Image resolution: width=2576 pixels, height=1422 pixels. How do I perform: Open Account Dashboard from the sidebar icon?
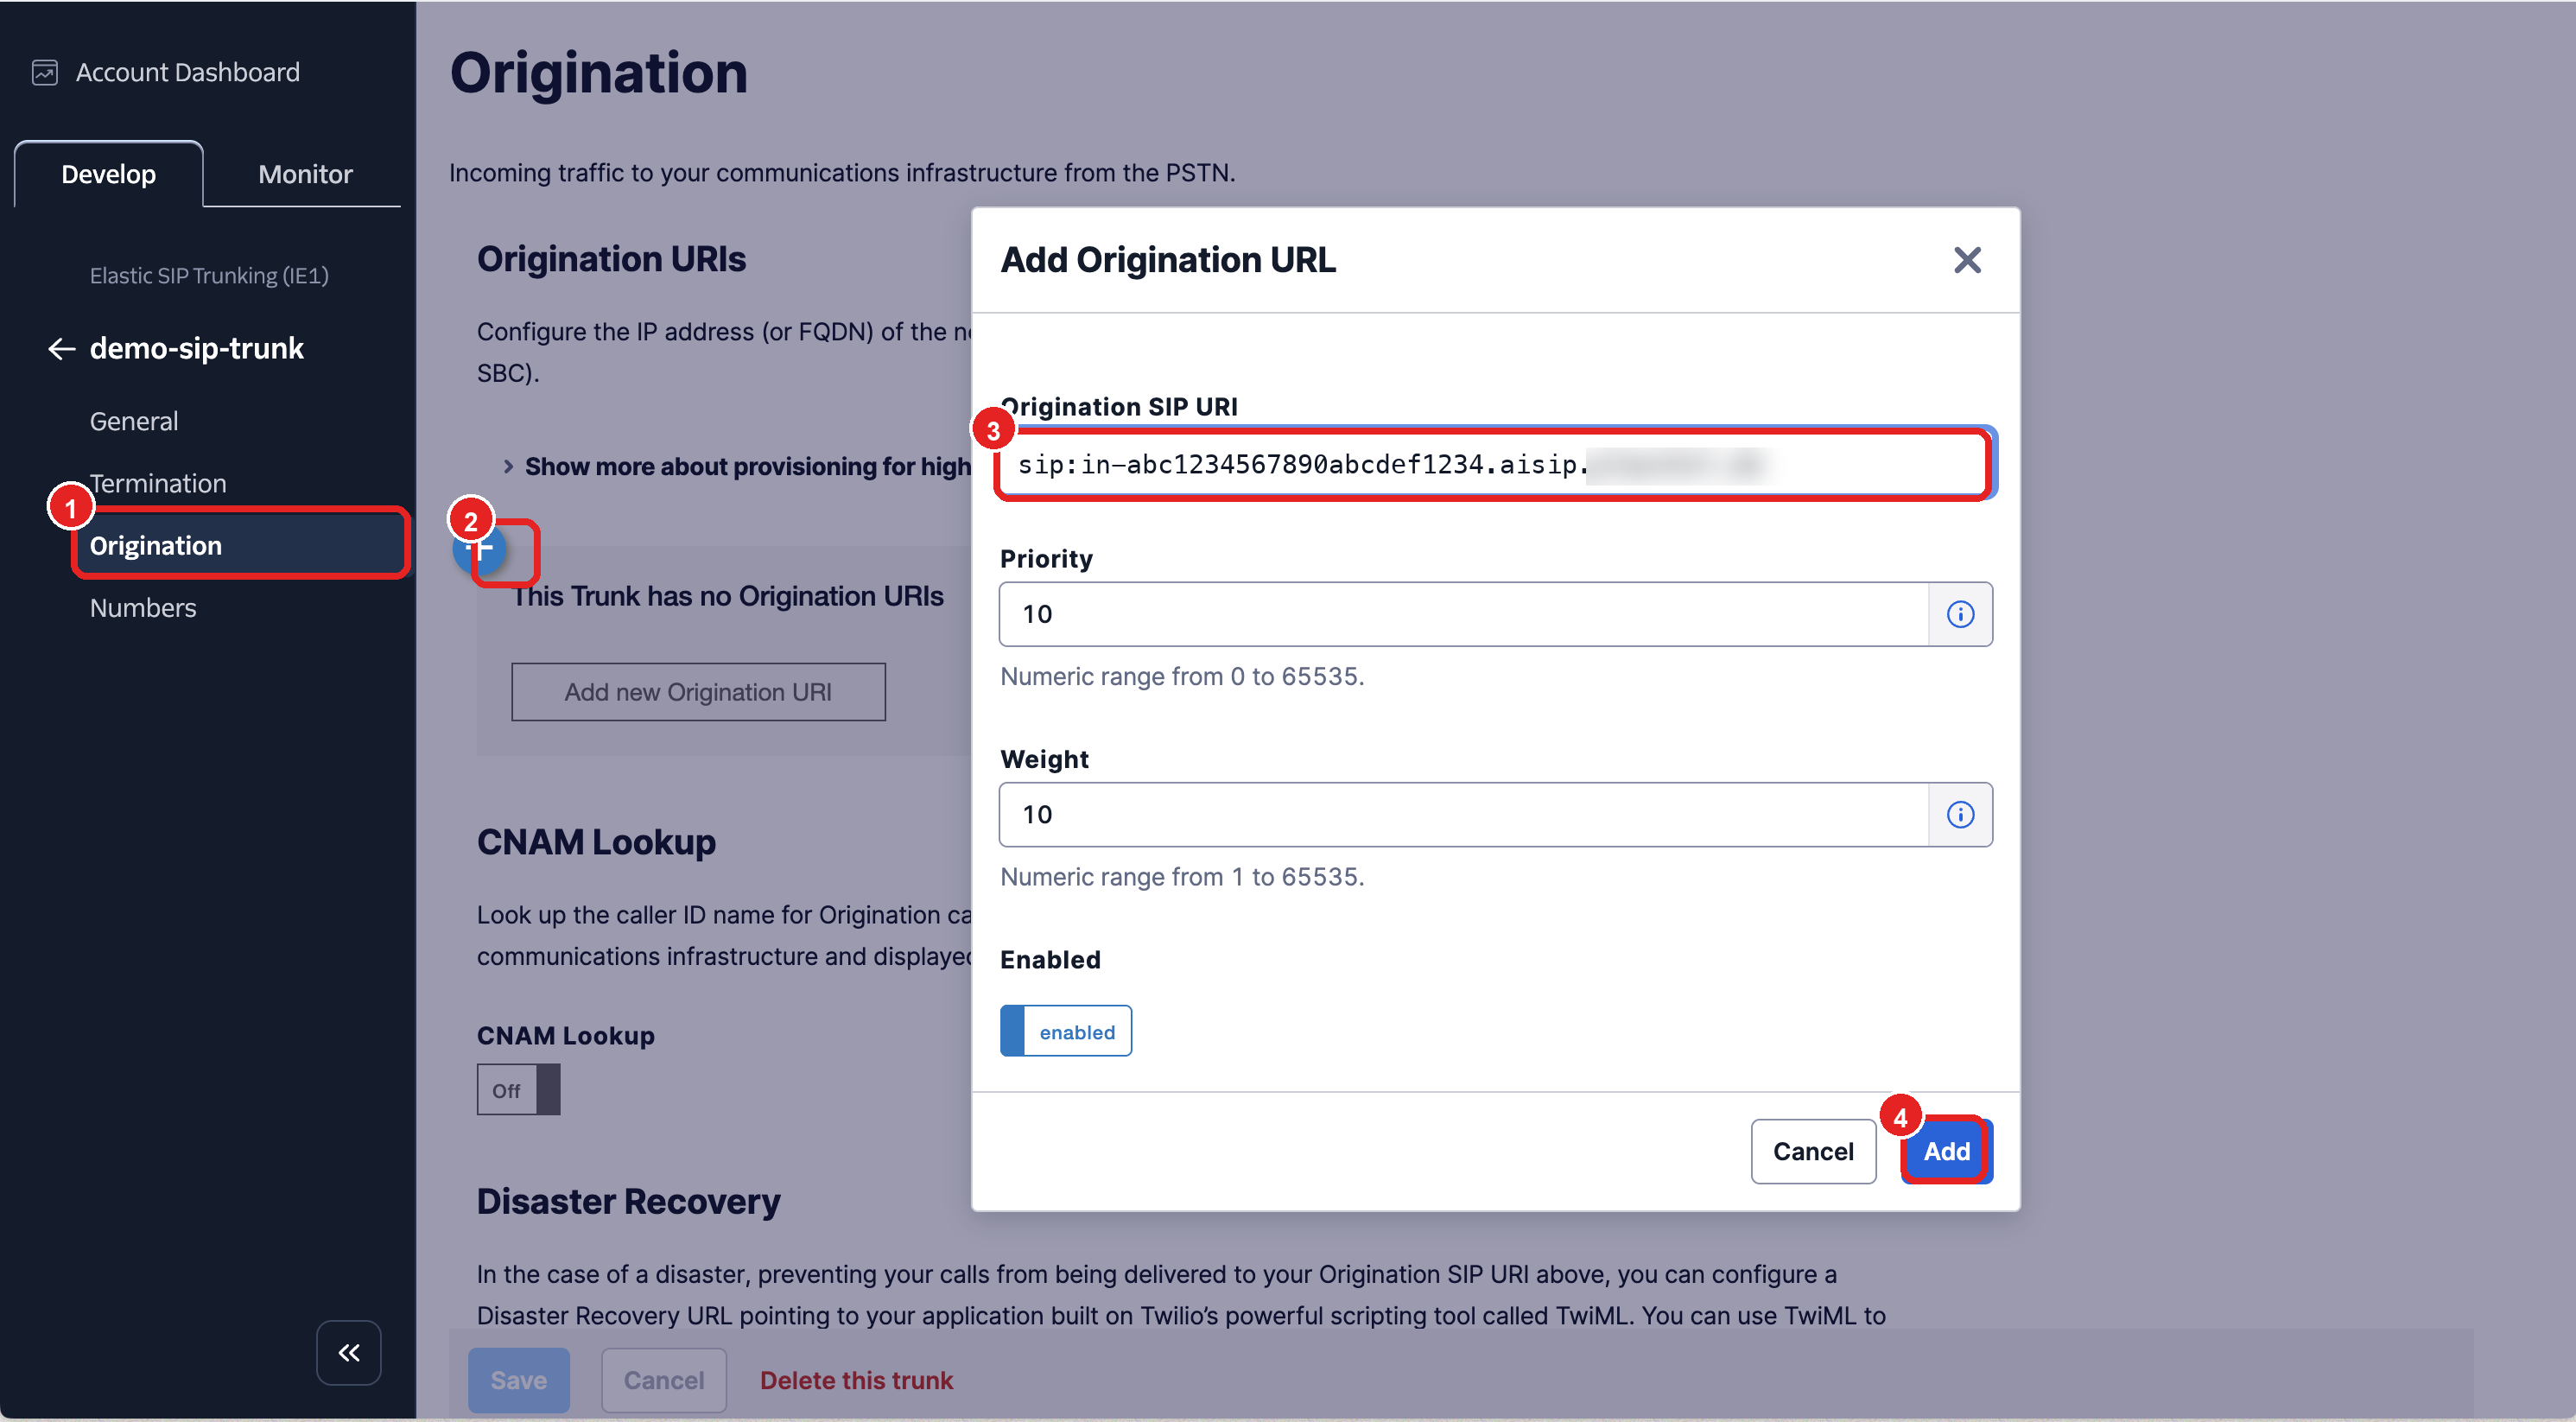pos(44,73)
